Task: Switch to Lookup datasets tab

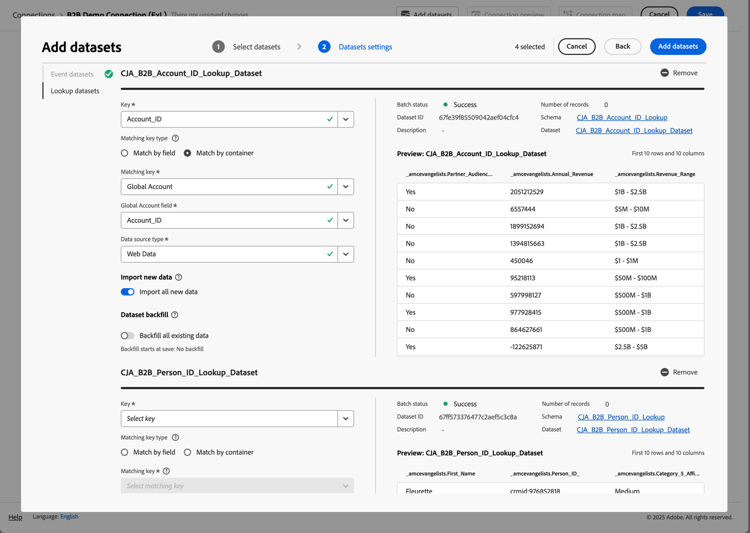Action: 75,91
